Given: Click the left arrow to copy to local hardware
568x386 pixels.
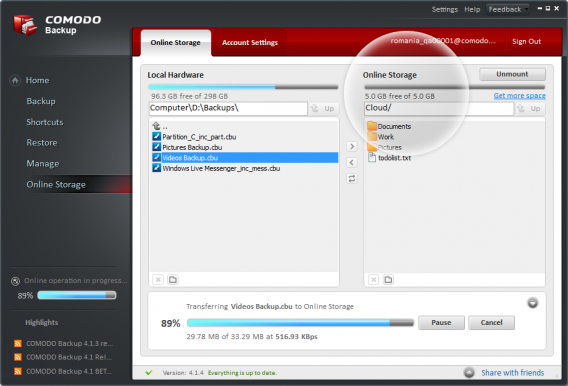Looking at the screenshot, I should point(352,162).
